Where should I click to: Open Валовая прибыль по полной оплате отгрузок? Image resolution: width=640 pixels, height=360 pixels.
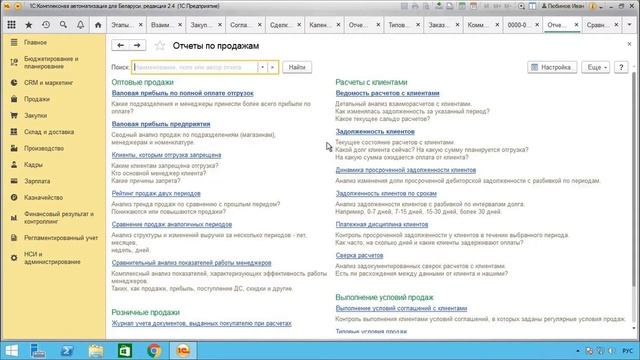(182, 93)
